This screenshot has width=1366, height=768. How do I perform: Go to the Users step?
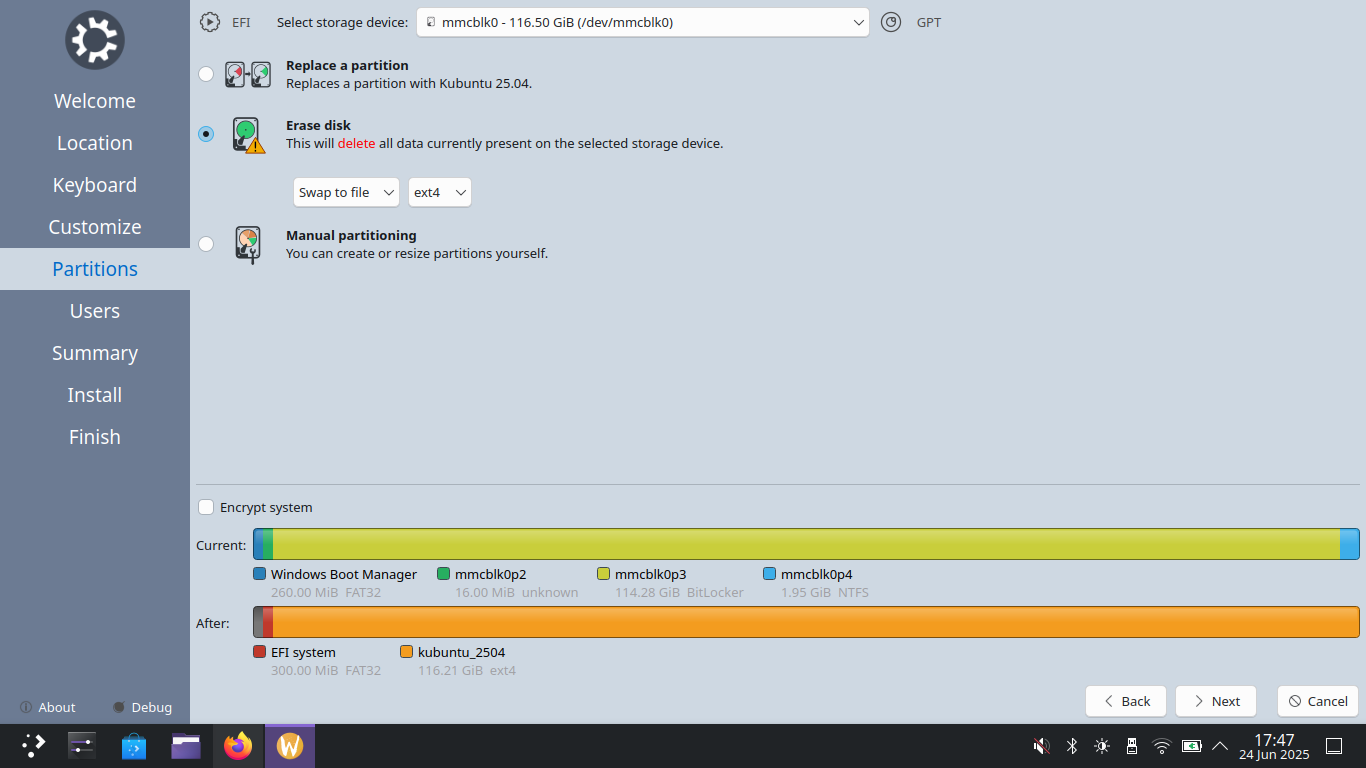tap(95, 311)
